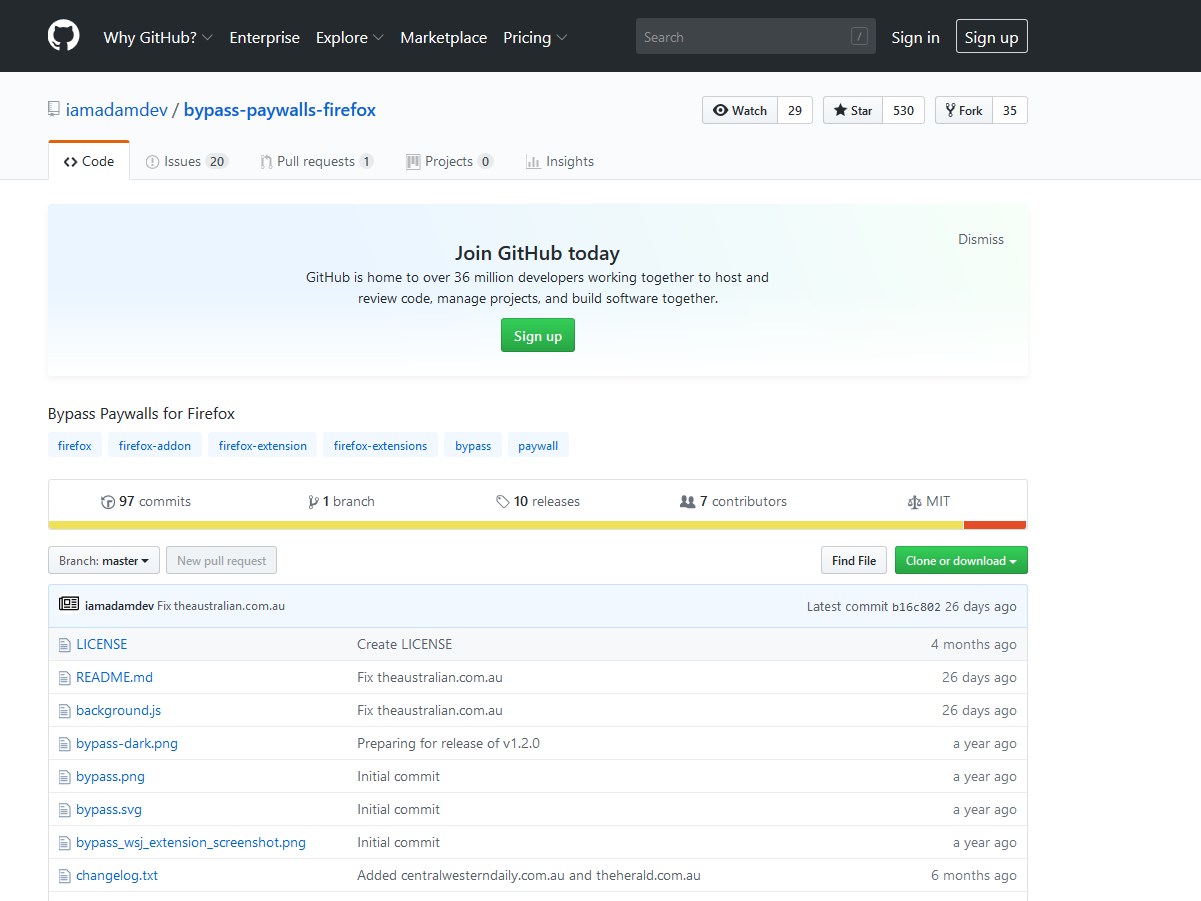Open the watchers count 29

795,110
